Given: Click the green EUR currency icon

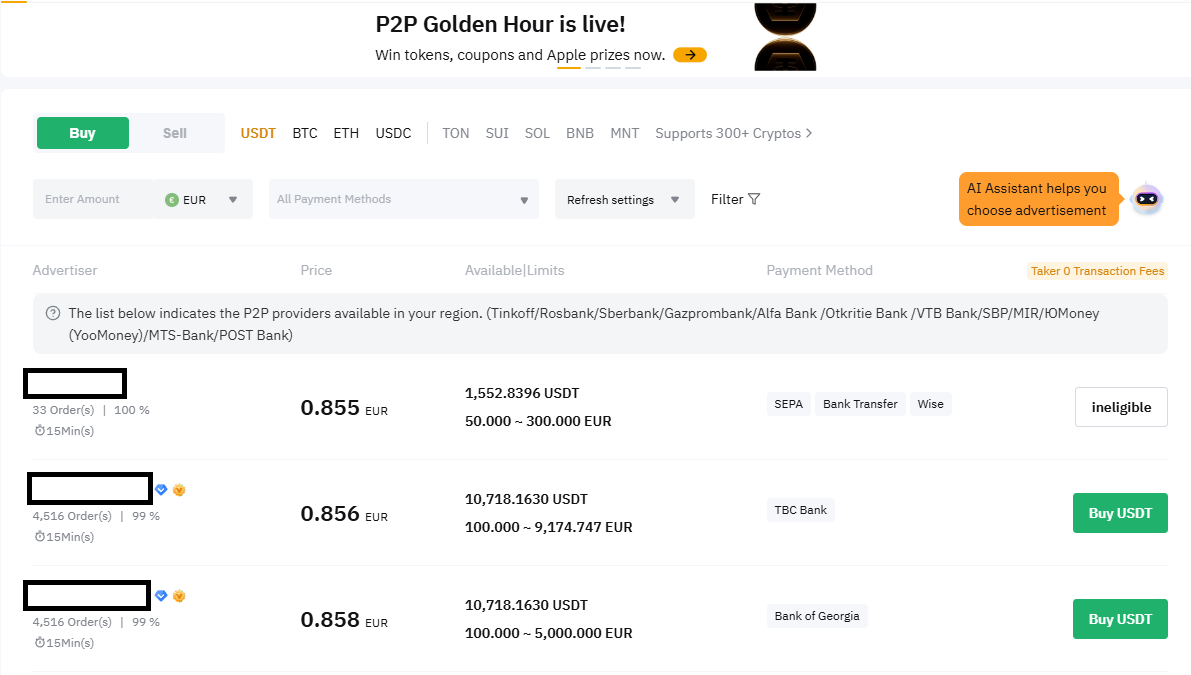Looking at the screenshot, I should 172,200.
